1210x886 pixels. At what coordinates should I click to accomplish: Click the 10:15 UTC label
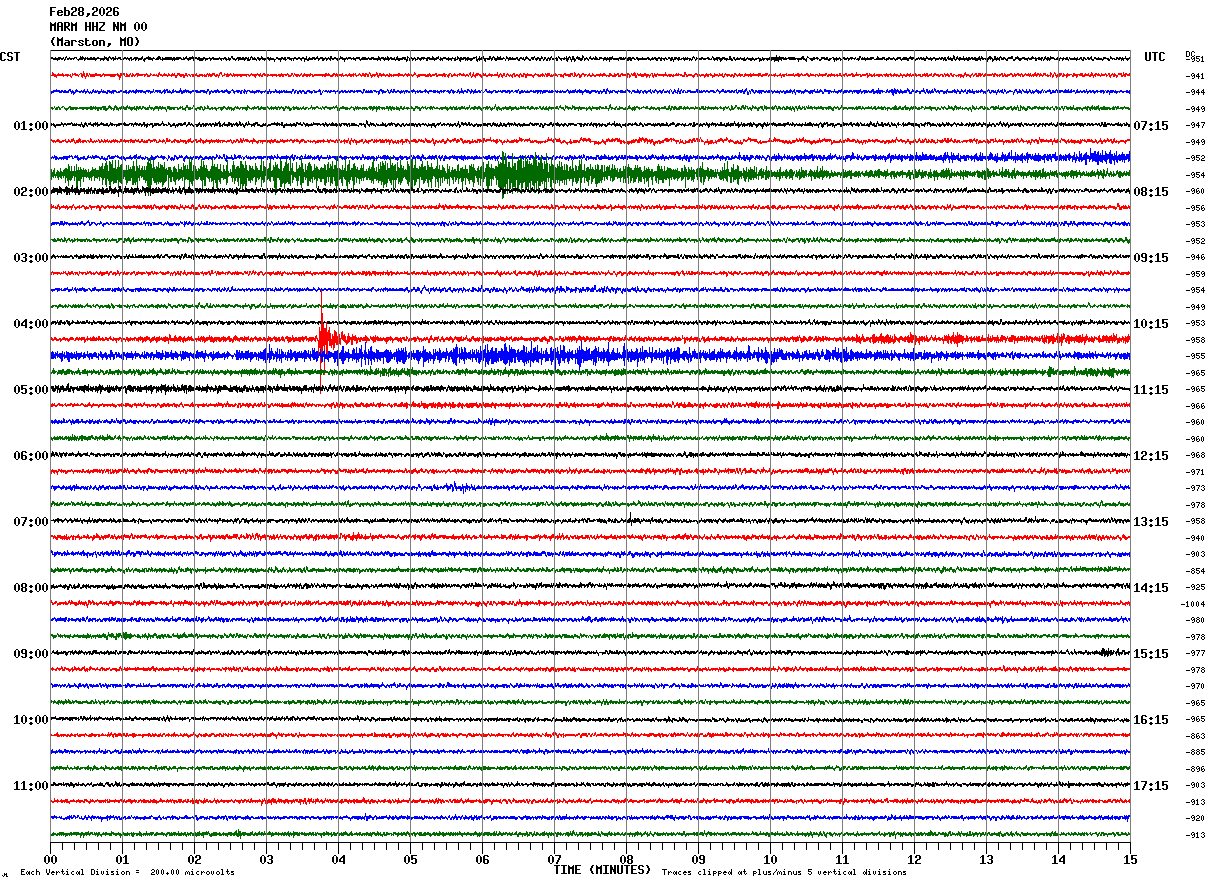(1150, 324)
